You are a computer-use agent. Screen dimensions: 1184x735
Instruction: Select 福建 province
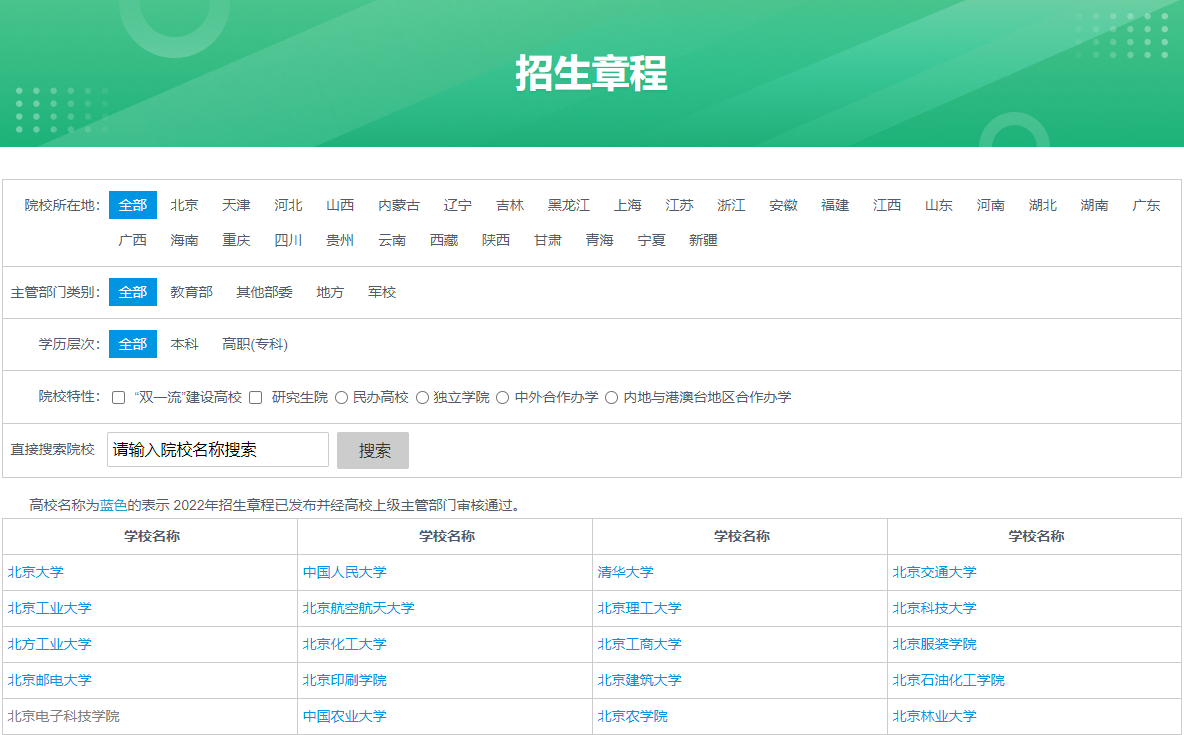(x=835, y=205)
